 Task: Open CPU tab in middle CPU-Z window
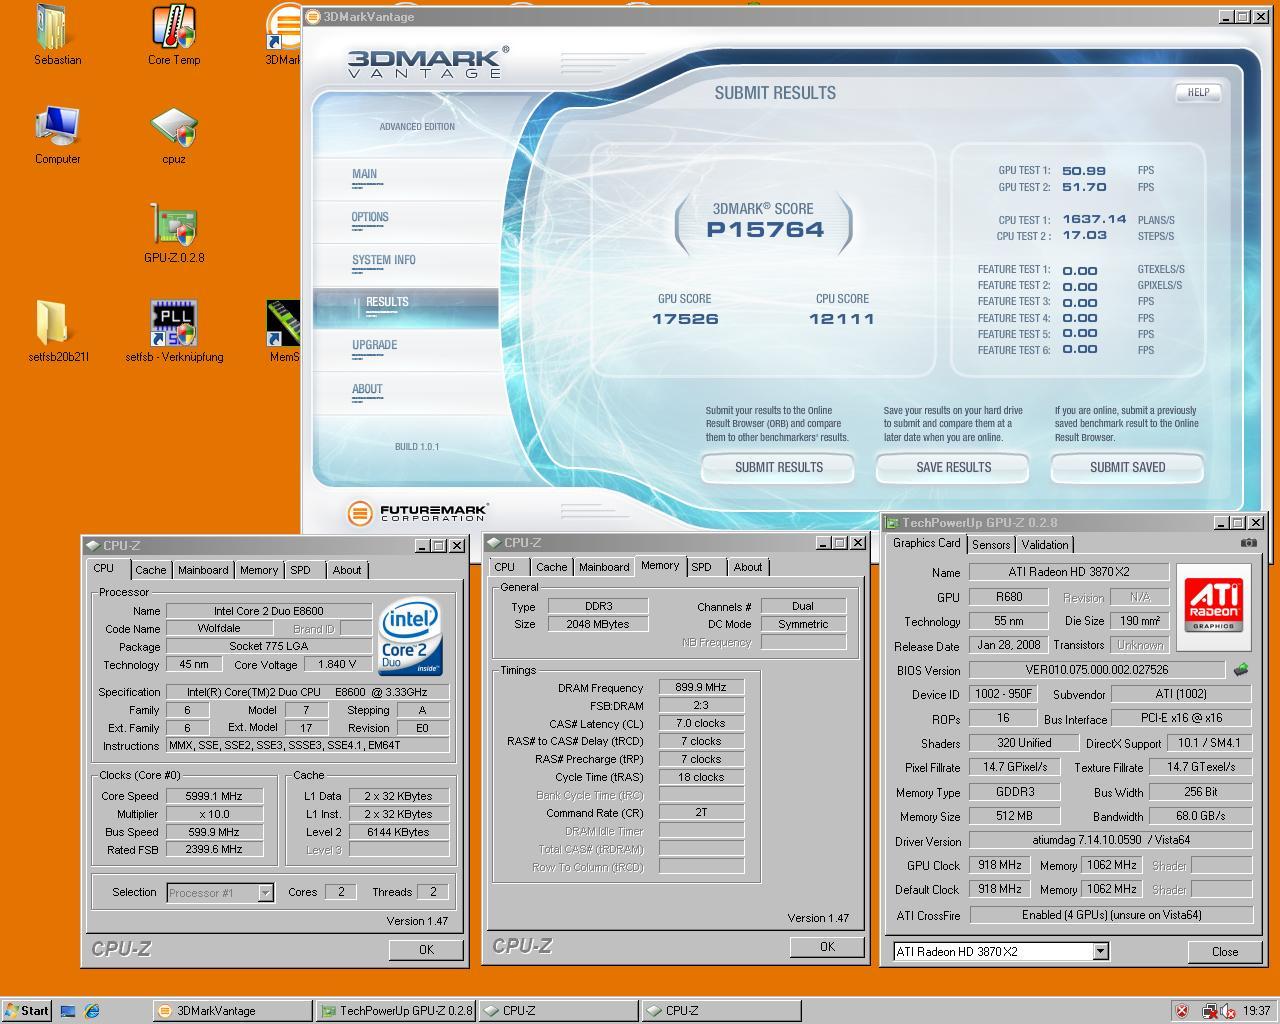pyautogui.click(x=505, y=567)
